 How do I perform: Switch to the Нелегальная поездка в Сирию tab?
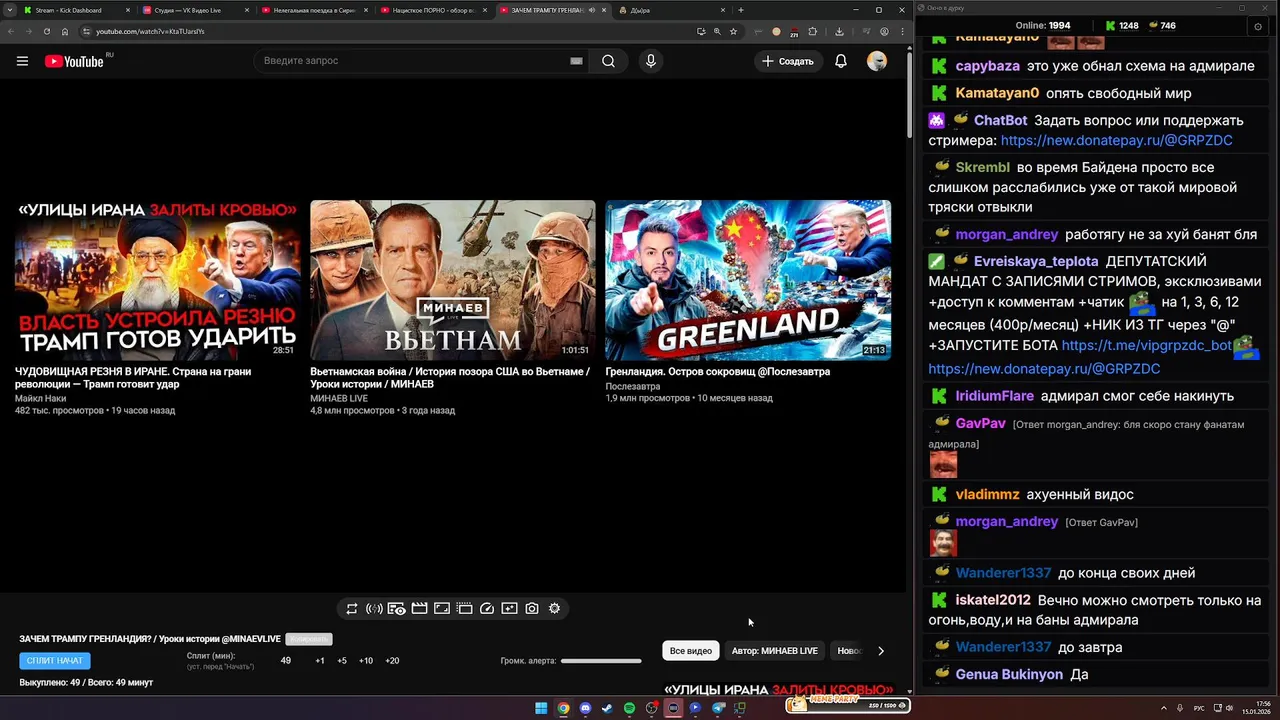tap(314, 10)
